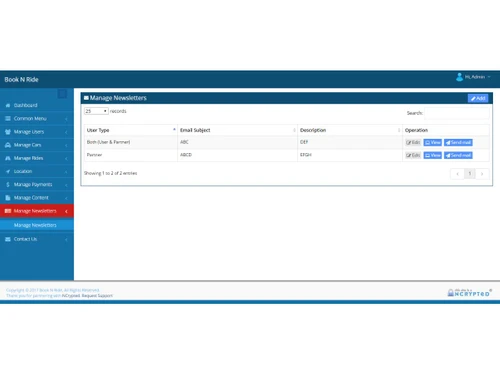The width and height of the screenshot is (500, 375).
Task: Click the Common Menu list icon
Action: [8, 119]
